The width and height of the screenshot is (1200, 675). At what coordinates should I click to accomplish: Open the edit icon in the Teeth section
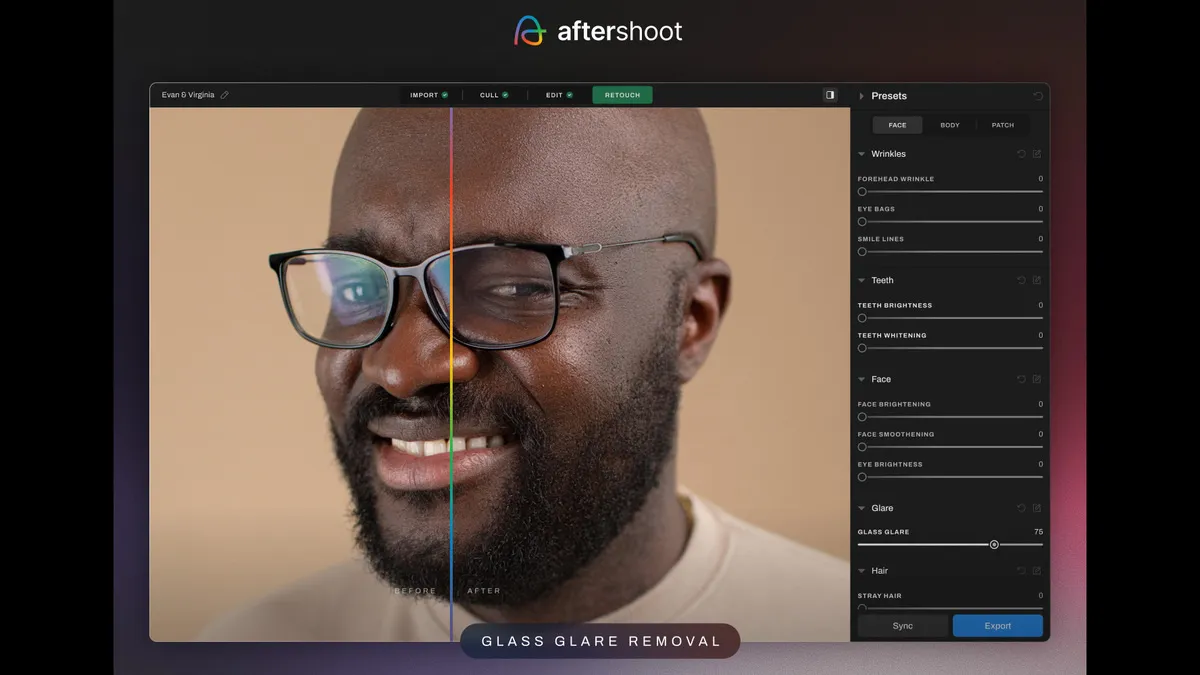coord(1036,280)
